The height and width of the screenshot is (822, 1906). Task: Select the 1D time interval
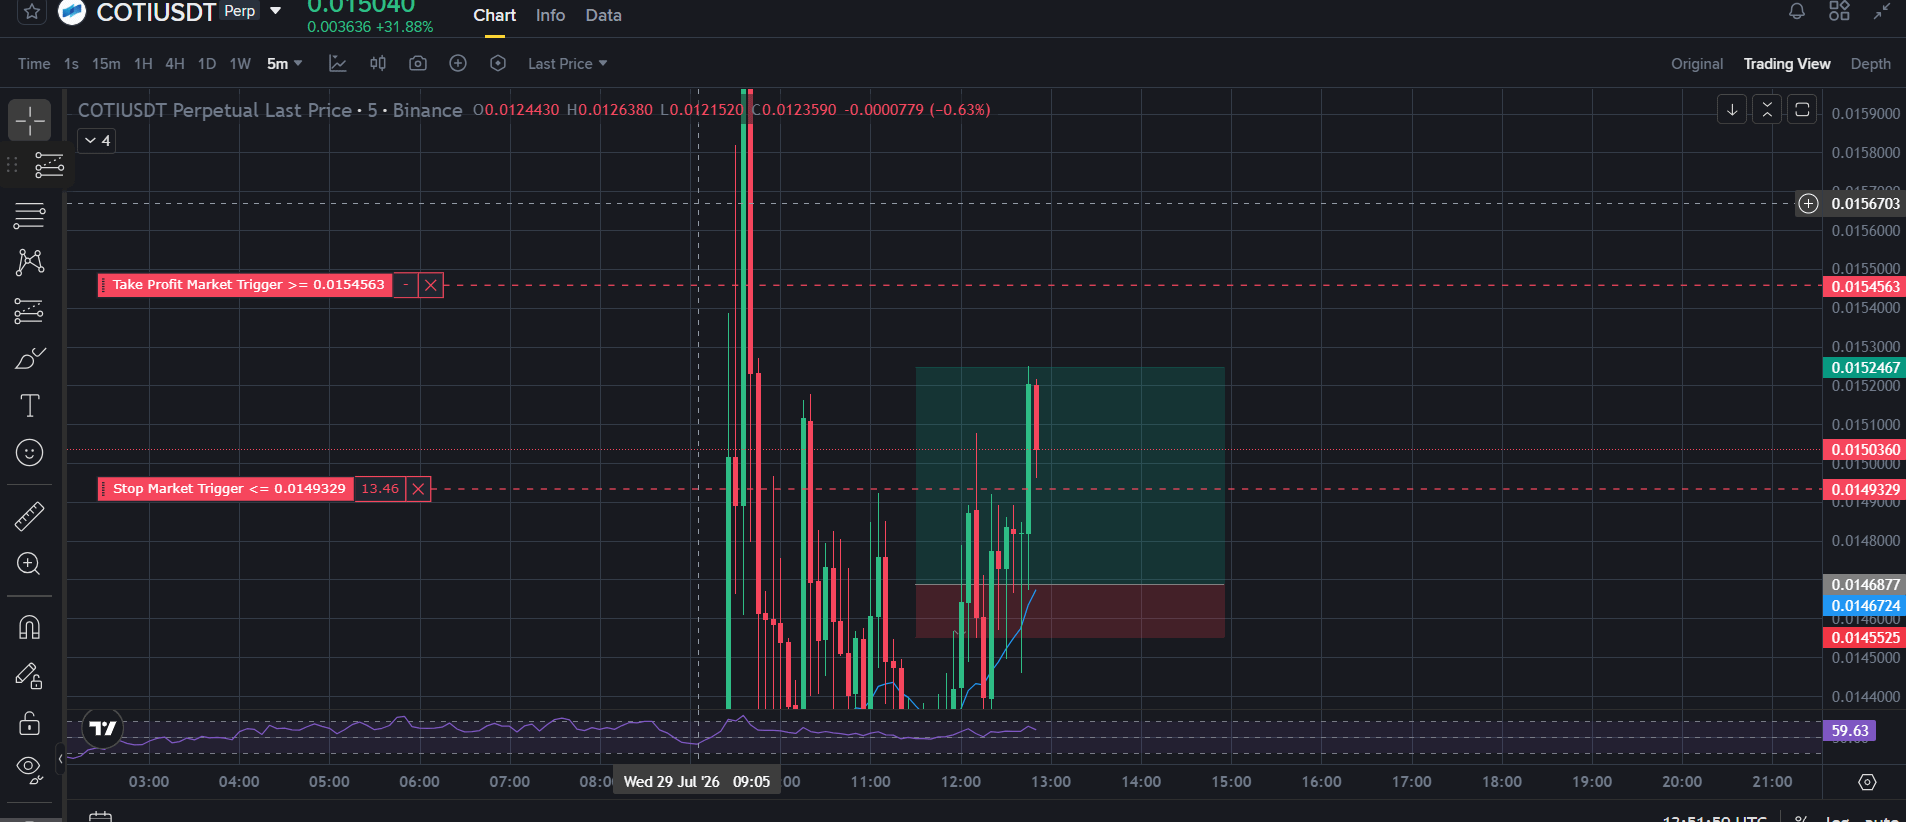[207, 63]
